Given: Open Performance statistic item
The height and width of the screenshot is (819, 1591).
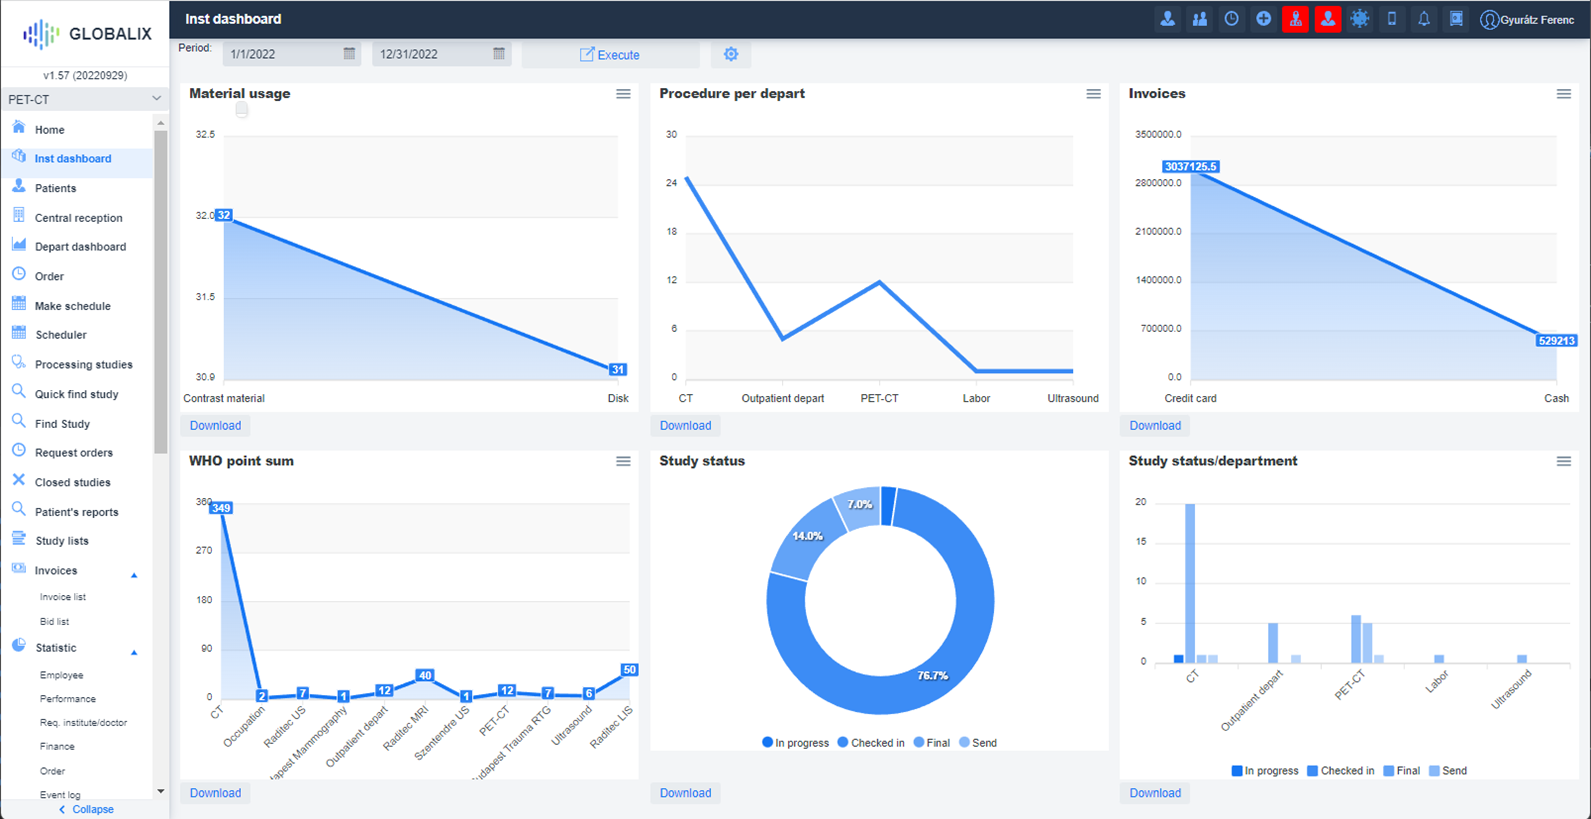Looking at the screenshot, I should coord(68,699).
